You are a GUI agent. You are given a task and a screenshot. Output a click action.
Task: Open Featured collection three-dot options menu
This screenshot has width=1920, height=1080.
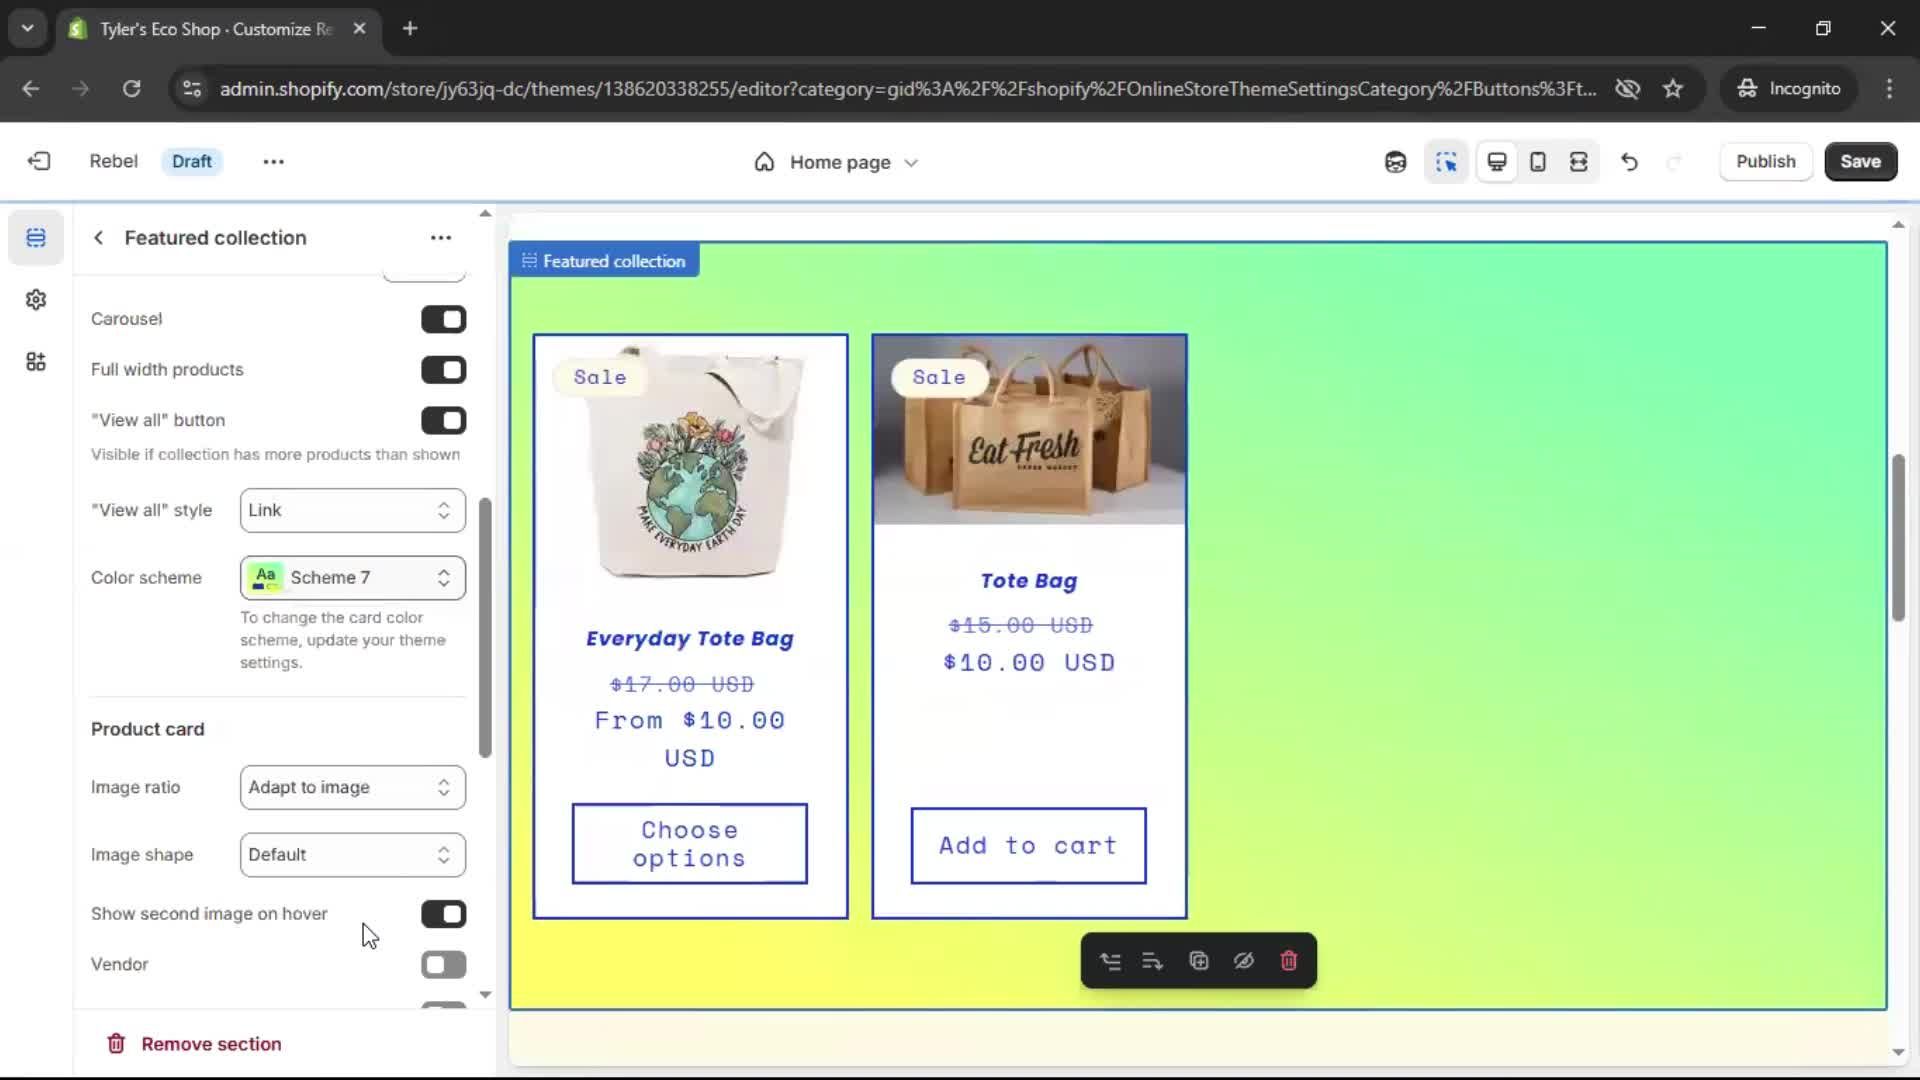click(441, 238)
